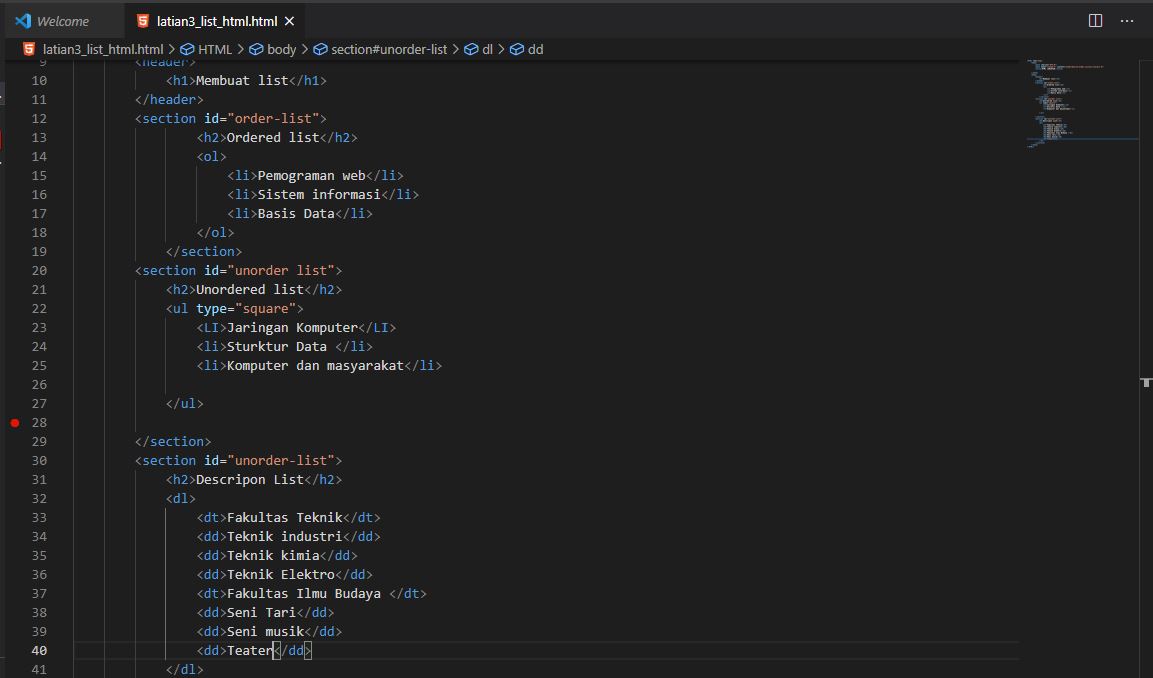1153x678 pixels.
Task: Toggle the breakpoint on line 28
Action: pyautogui.click(x=15, y=422)
